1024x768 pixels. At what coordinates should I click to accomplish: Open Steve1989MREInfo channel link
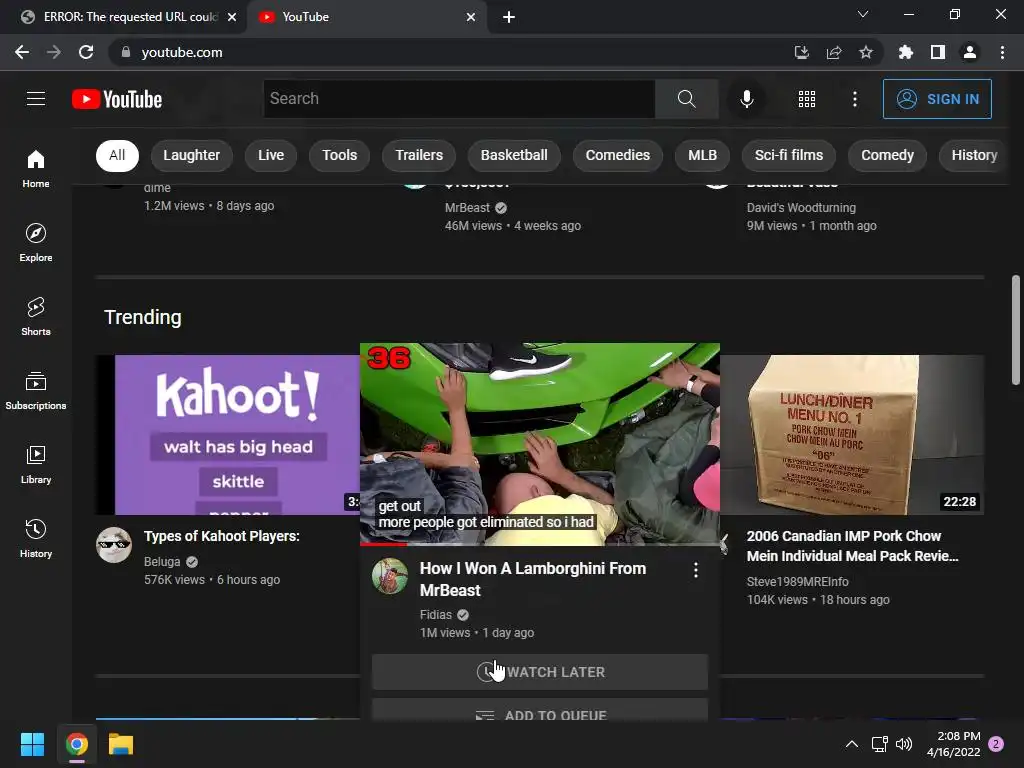tap(797, 581)
